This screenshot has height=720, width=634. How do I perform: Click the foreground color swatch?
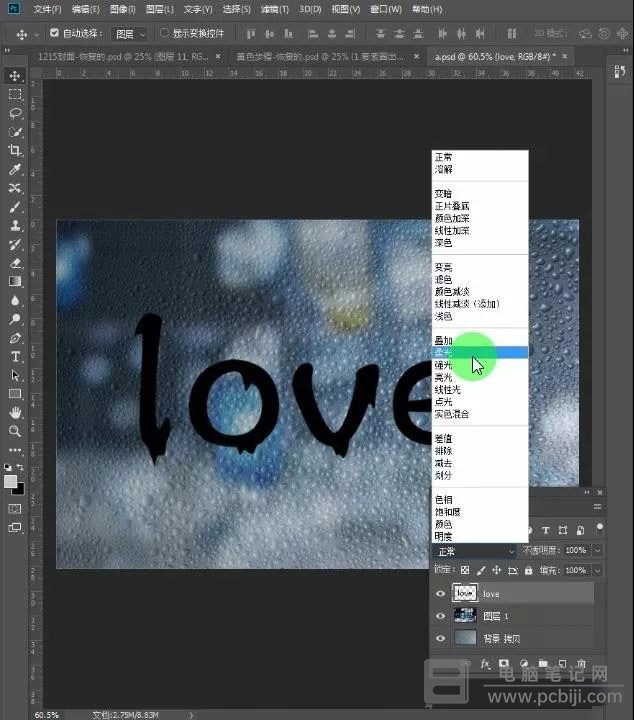click(10, 481)
